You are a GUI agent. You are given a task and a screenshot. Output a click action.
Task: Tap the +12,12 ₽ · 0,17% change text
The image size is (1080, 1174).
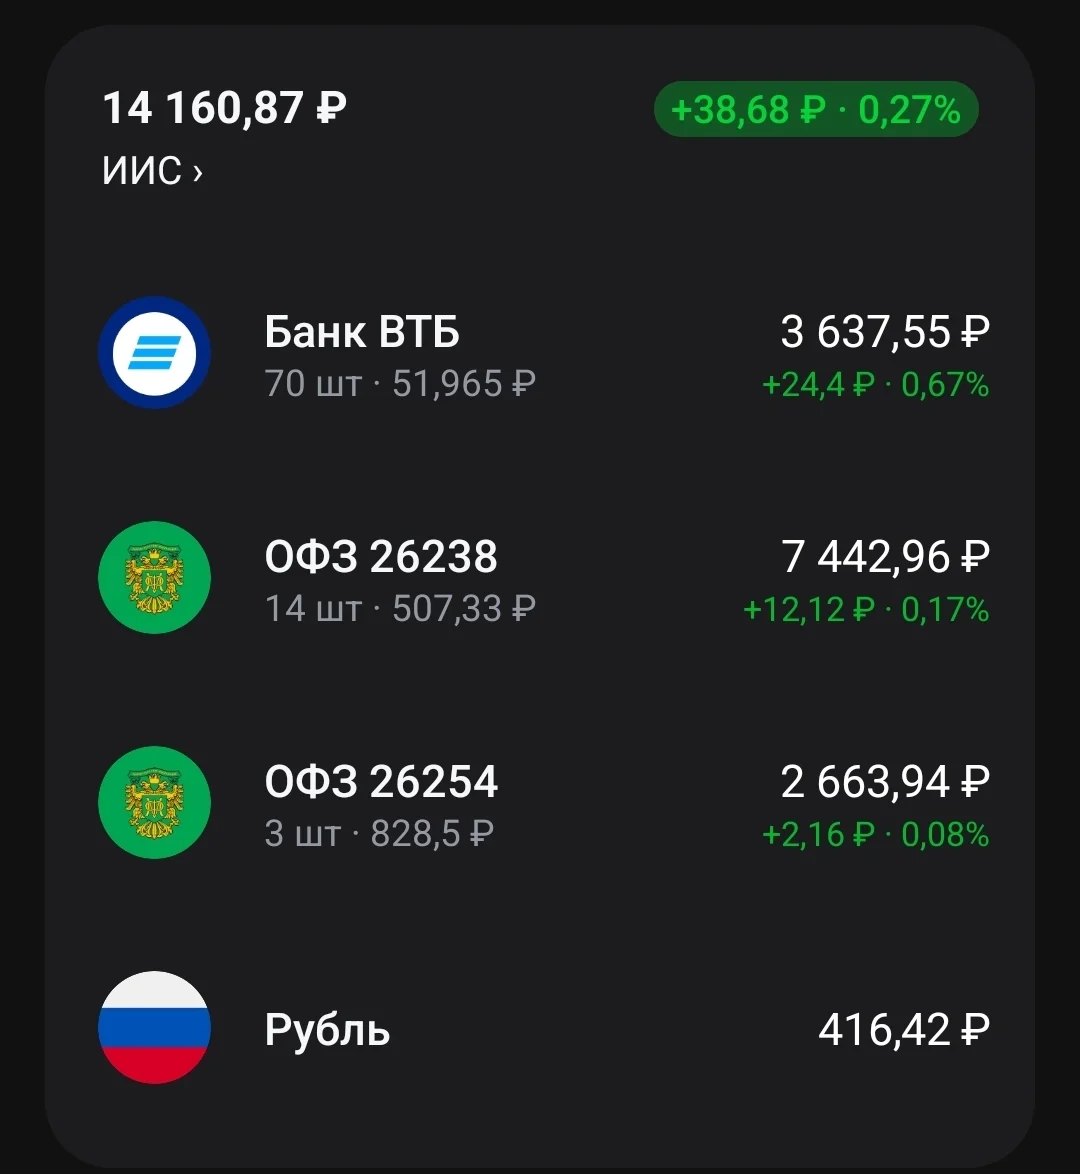[867, 609]
